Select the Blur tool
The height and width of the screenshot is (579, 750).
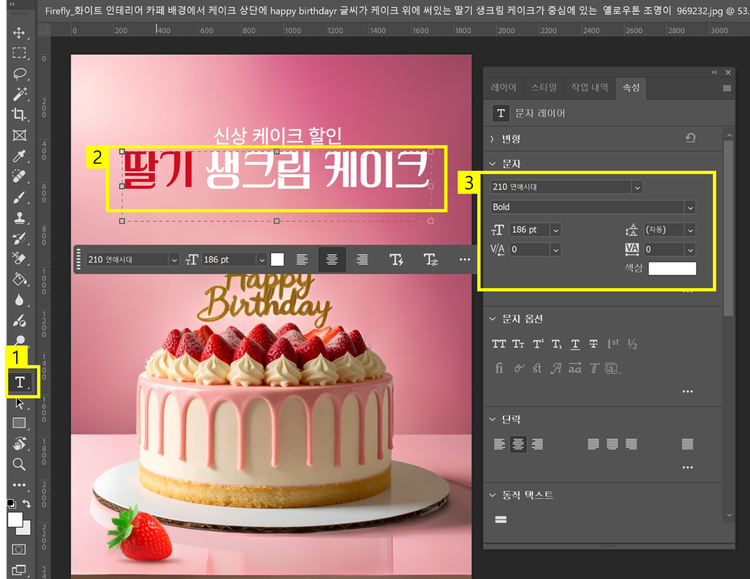pyautogui.click(x=19, y=300)
